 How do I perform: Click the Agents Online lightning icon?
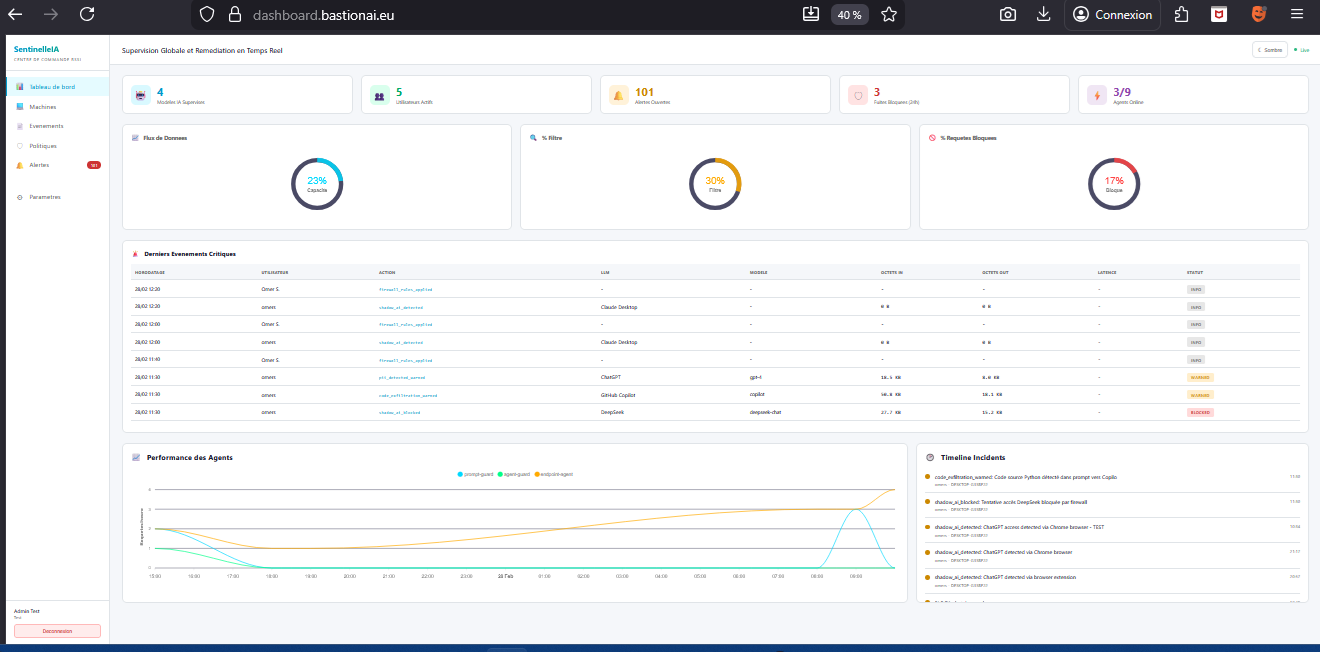1096,95
